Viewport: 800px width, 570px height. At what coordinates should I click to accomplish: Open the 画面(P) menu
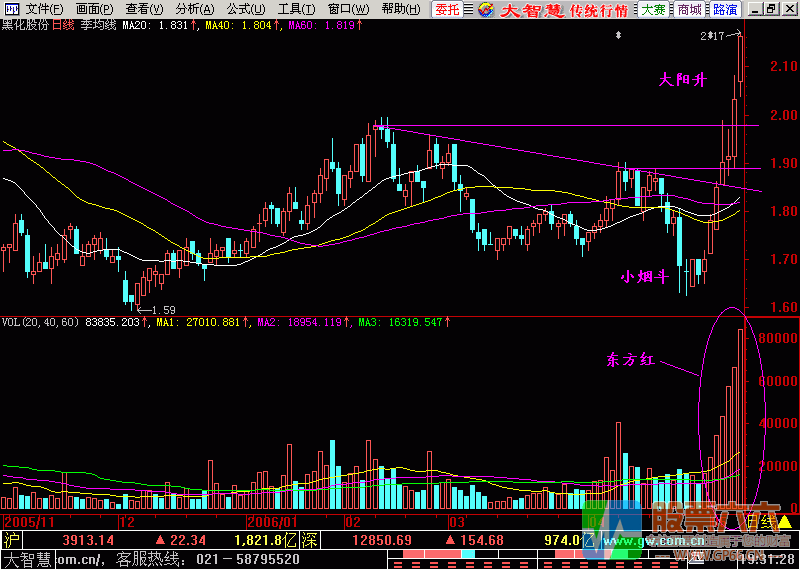[95, 9]
